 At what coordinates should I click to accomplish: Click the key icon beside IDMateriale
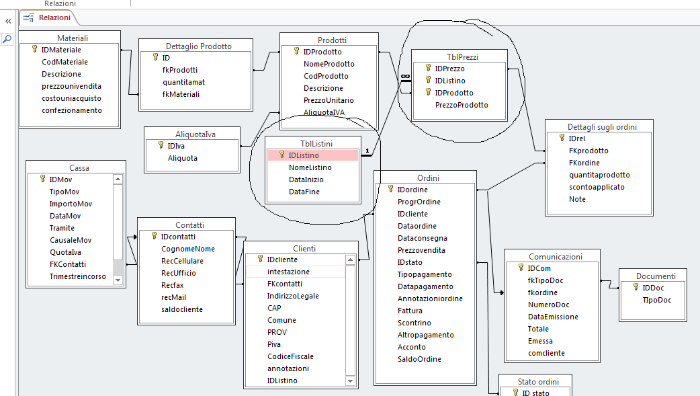(x=34, y=49)
